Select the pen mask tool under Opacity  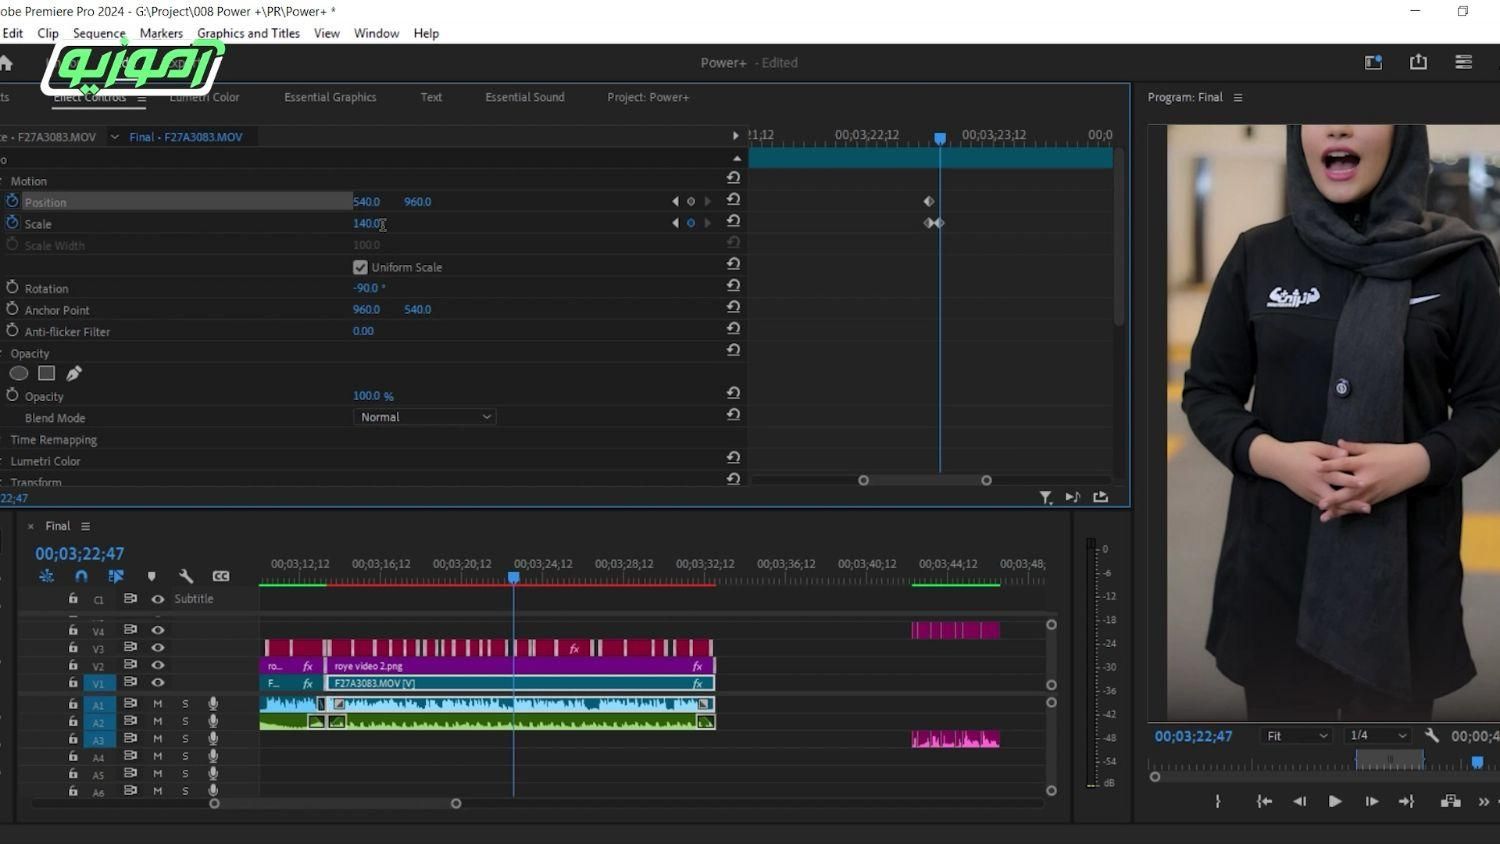[x=74, y=374]
